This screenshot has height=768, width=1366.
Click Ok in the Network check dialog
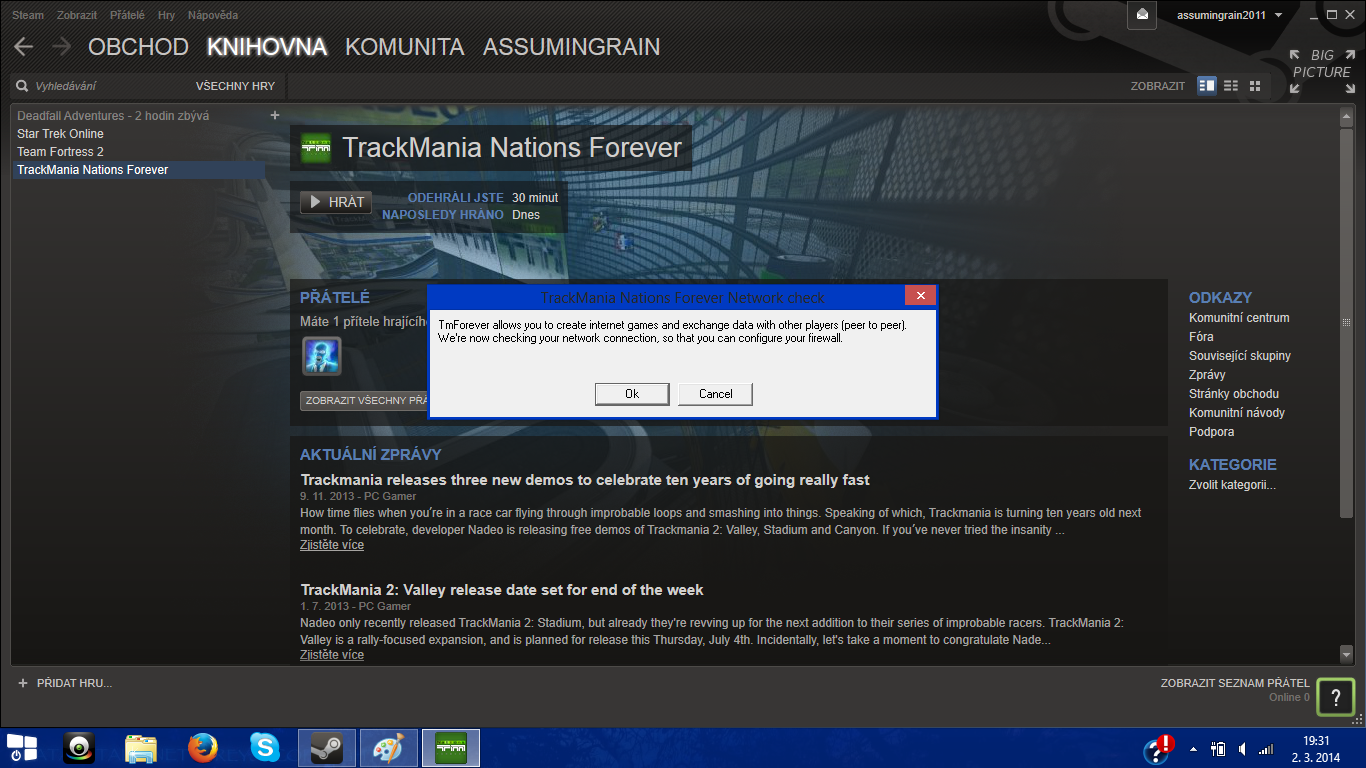point(632,394)
